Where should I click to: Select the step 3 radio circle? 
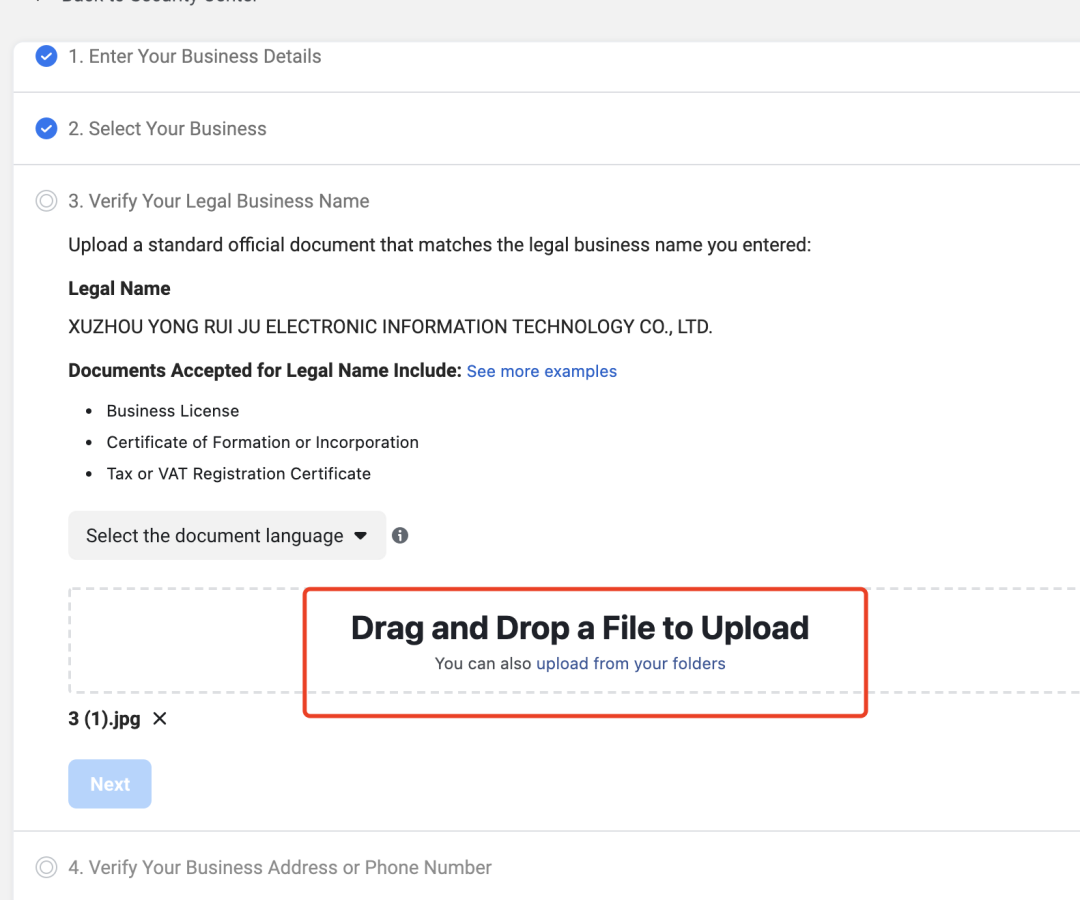click(46, 201)
